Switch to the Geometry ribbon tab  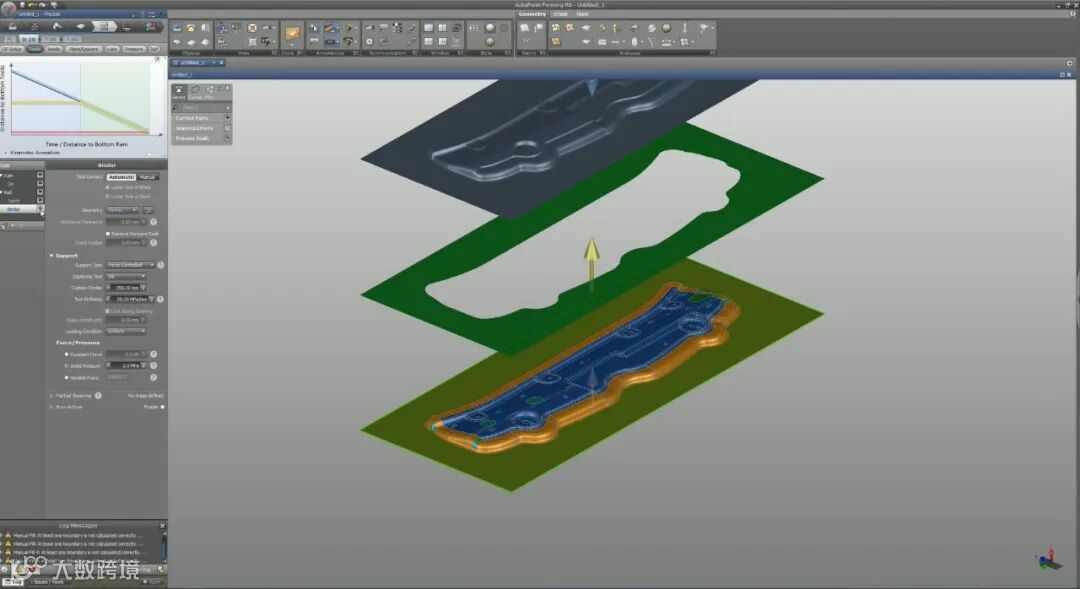[532, 14]
